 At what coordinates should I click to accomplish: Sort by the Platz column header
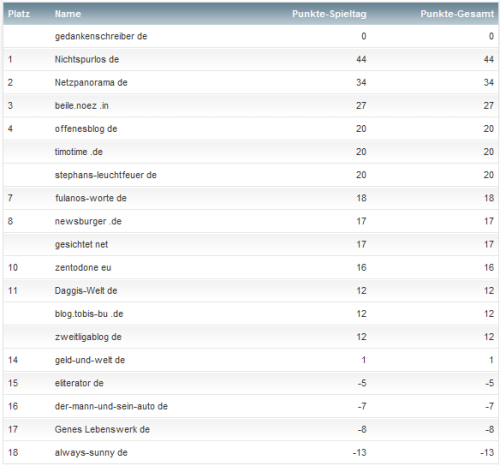tap(19, 14)
